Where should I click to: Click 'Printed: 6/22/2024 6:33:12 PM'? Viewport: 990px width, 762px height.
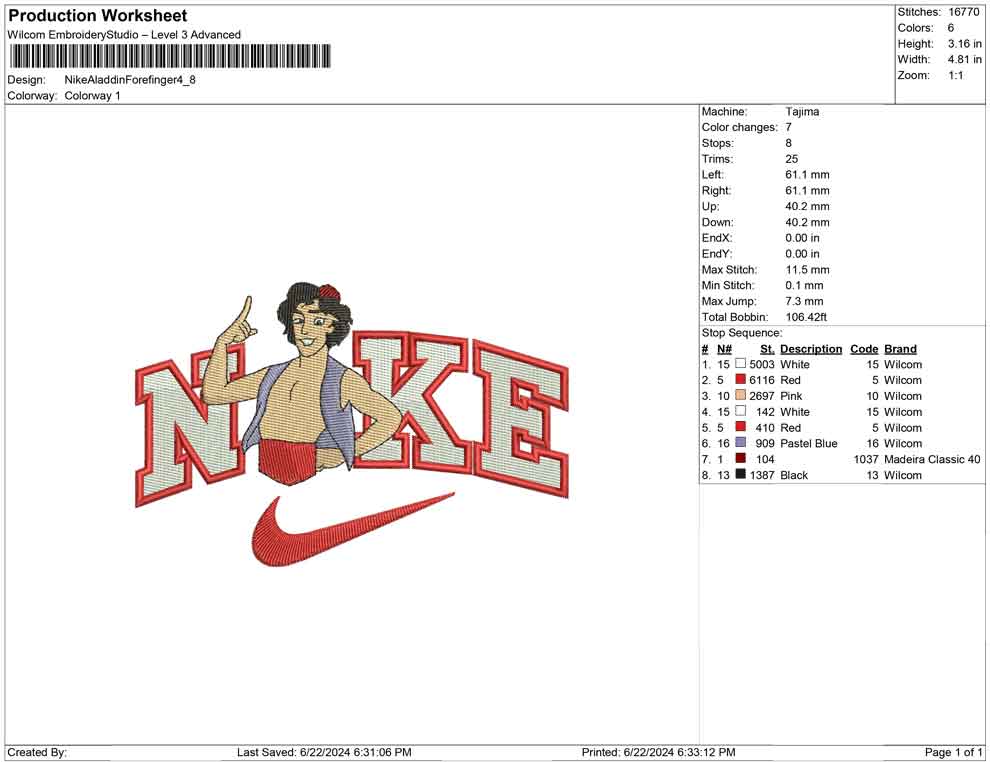point(659,752)
